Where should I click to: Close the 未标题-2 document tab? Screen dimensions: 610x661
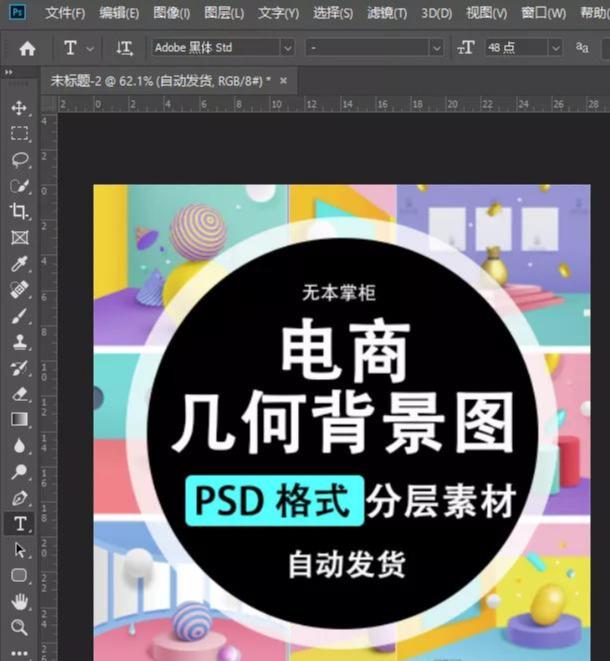pyautogui.click(x=283, y=80)
